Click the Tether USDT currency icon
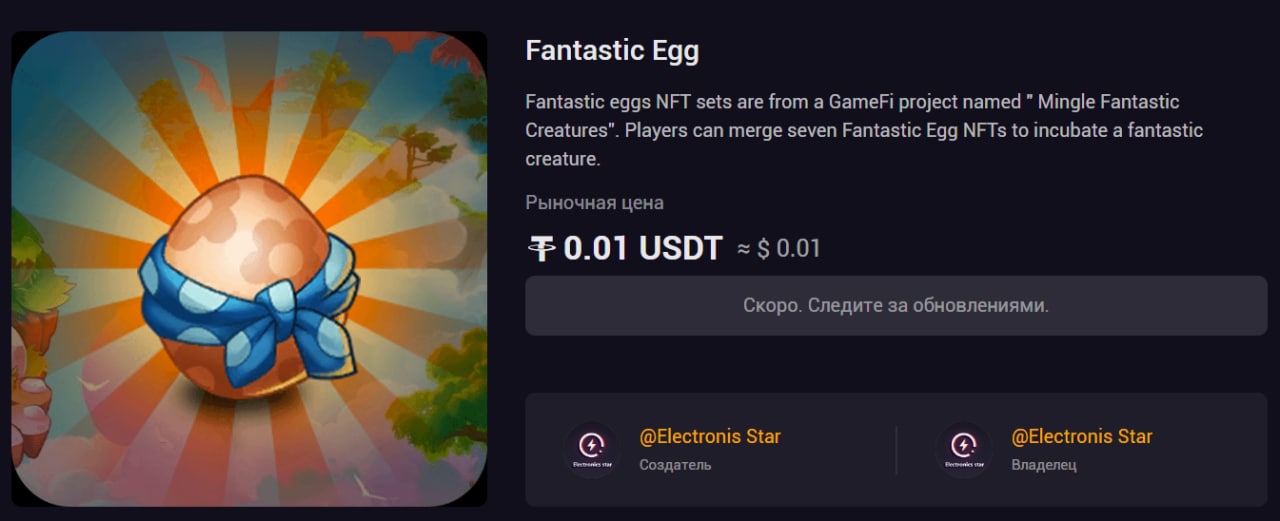The image size is (1280, 521). 541,249
